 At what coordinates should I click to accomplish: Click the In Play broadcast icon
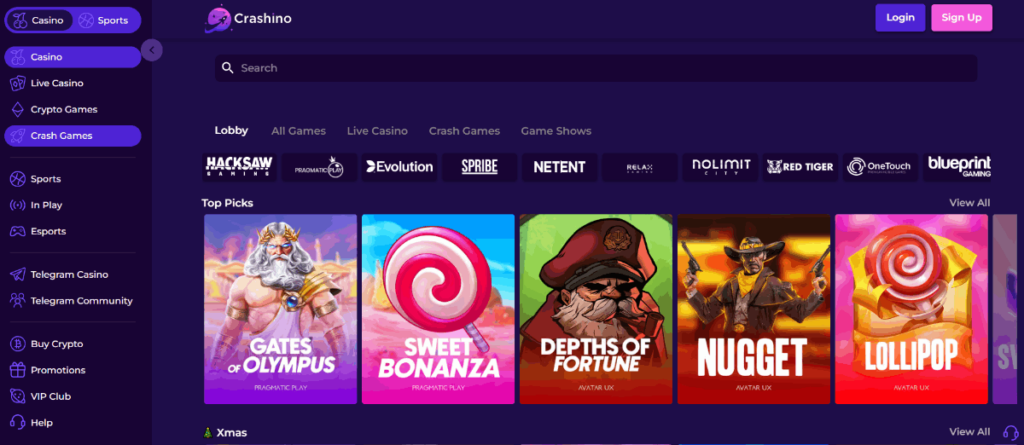point(18,205)
